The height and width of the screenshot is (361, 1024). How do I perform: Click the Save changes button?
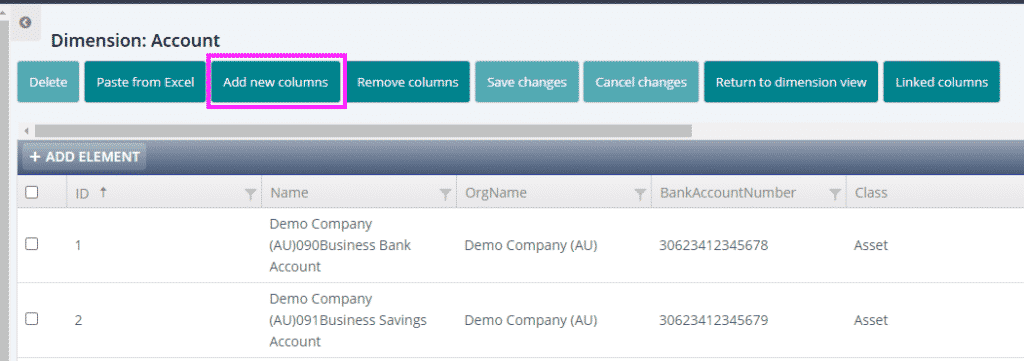pyautogui.click(x=527, y=82)
